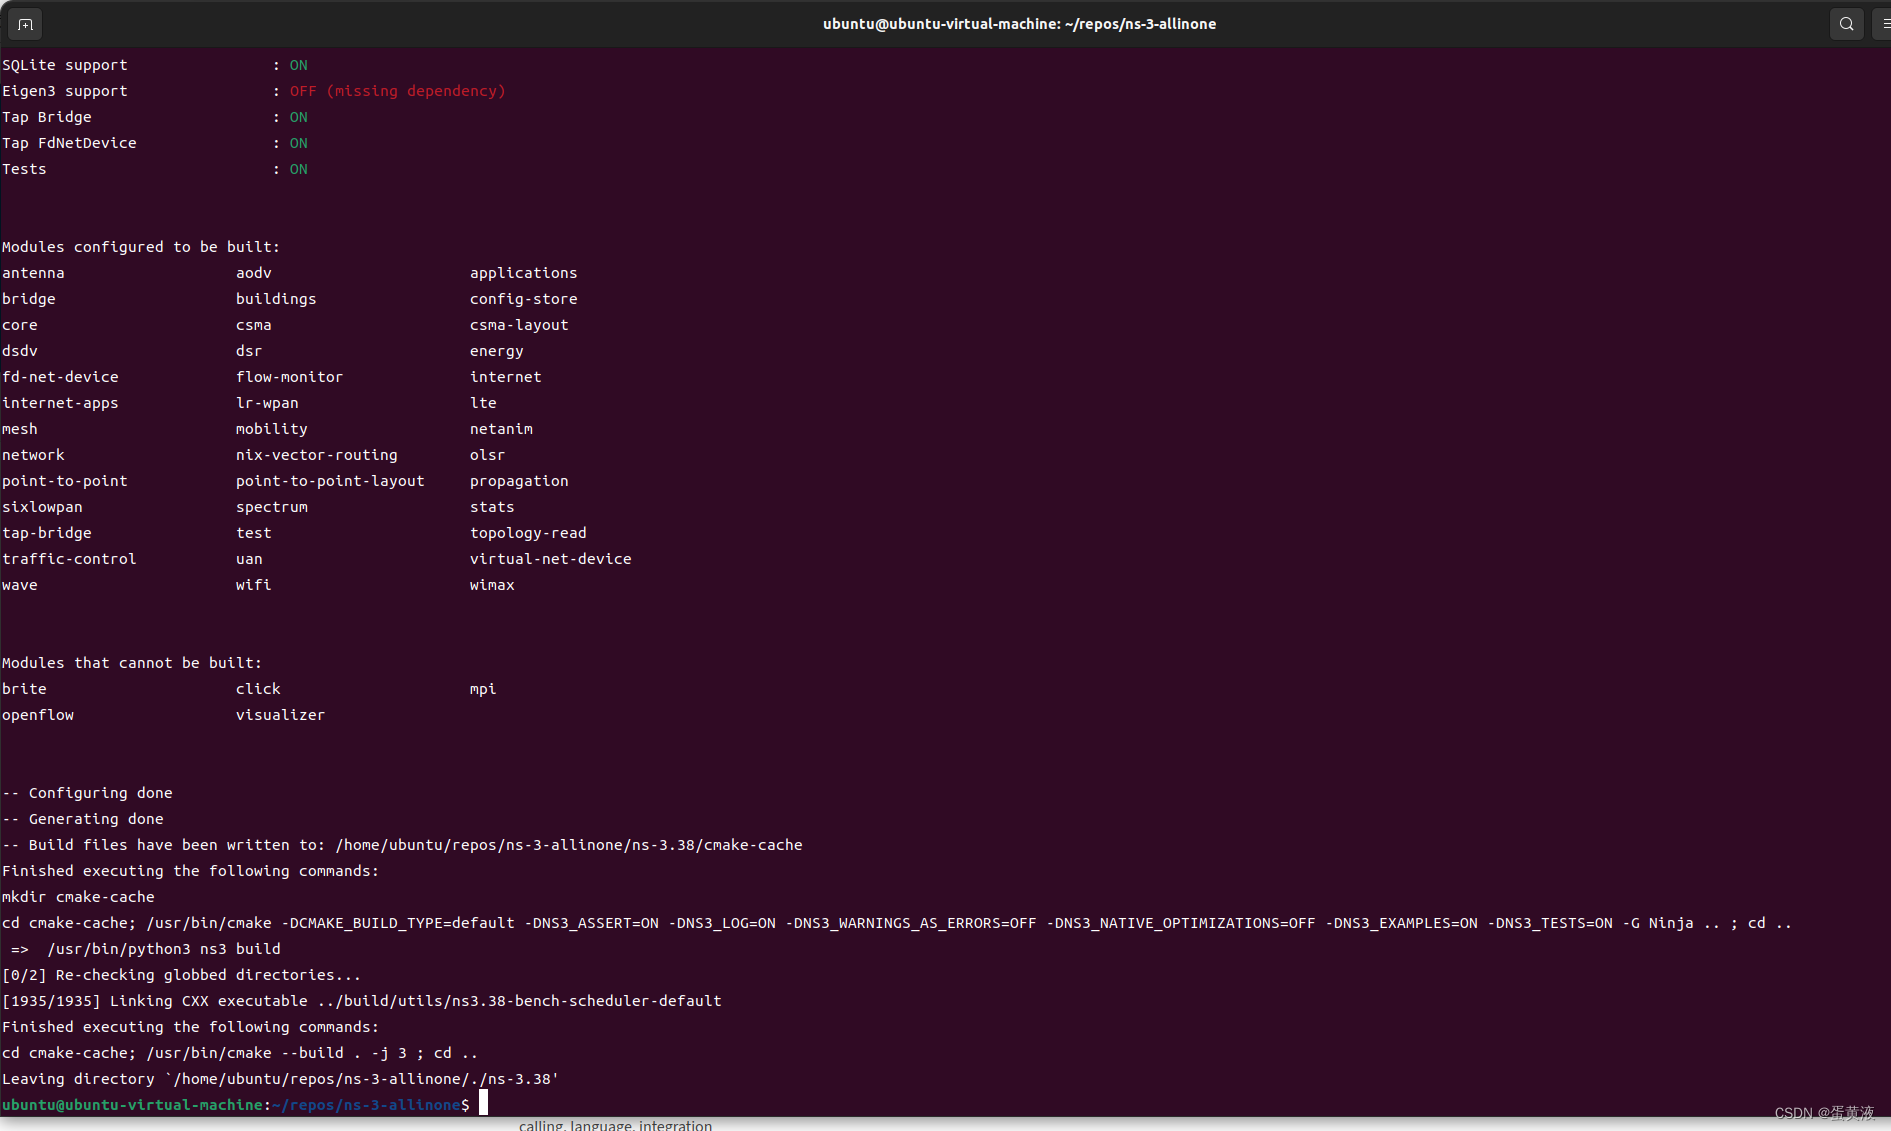The height and width of the screenshot is (1131, 1891).
Task: Click the 'mpi' module name
Action: coord(483,689)
